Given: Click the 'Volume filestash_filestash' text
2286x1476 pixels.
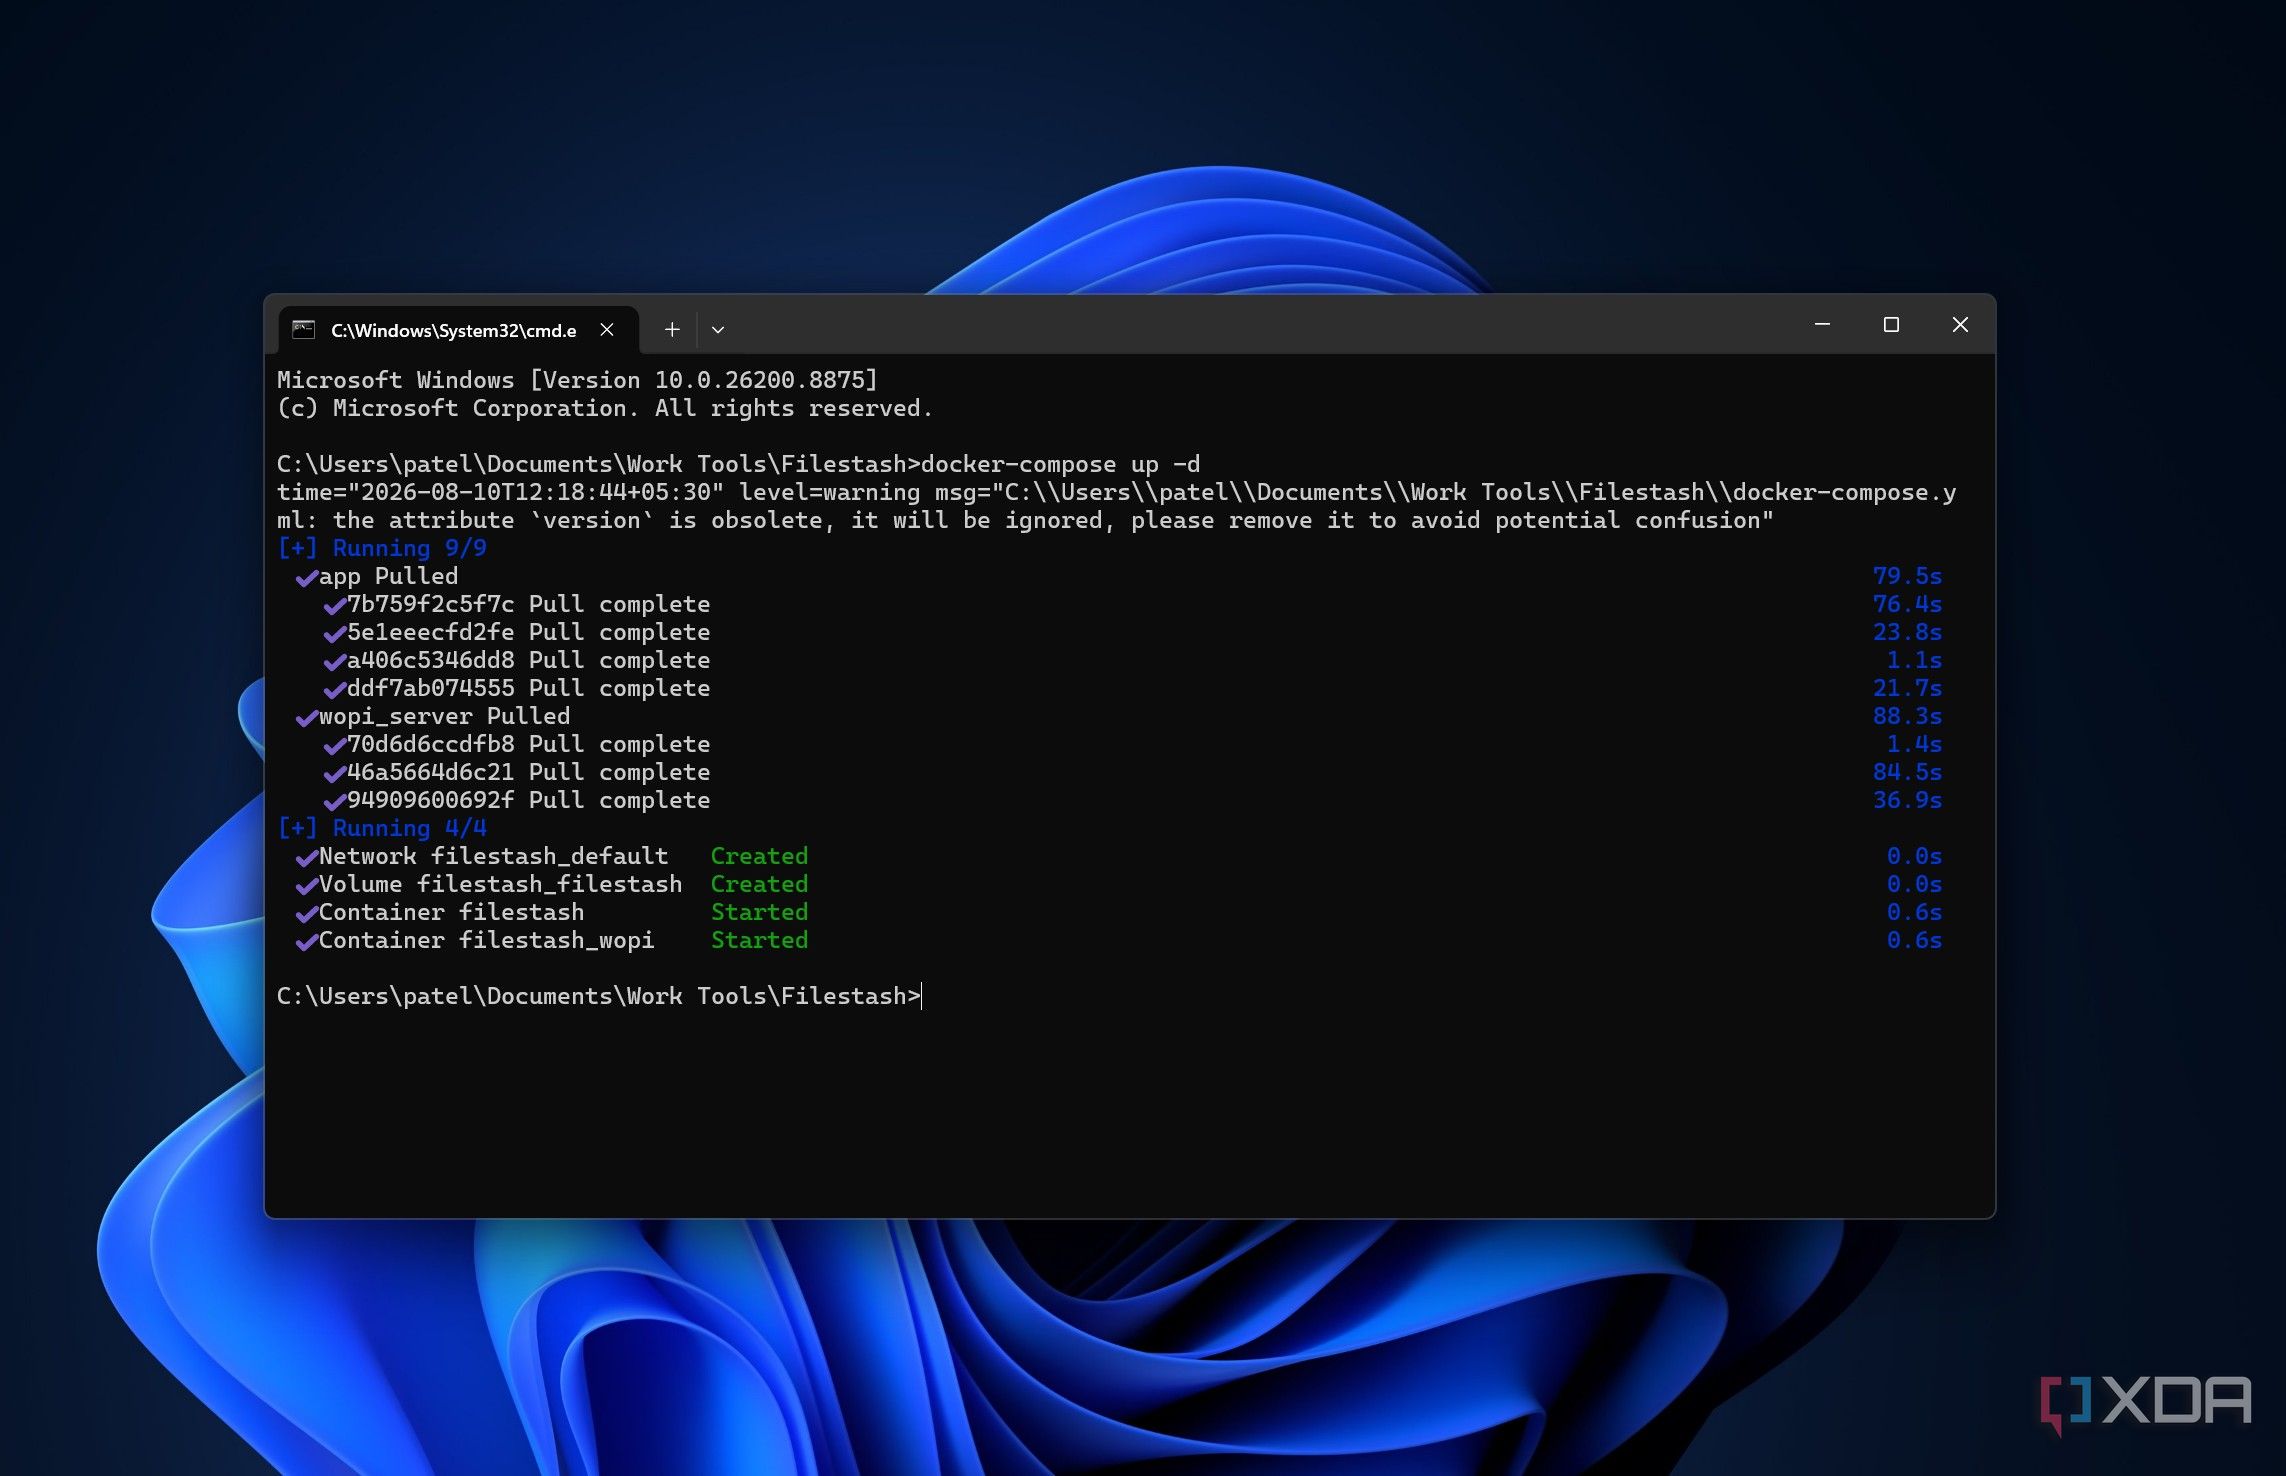Looking at the screenshot, I should click(x=500, y=884).
